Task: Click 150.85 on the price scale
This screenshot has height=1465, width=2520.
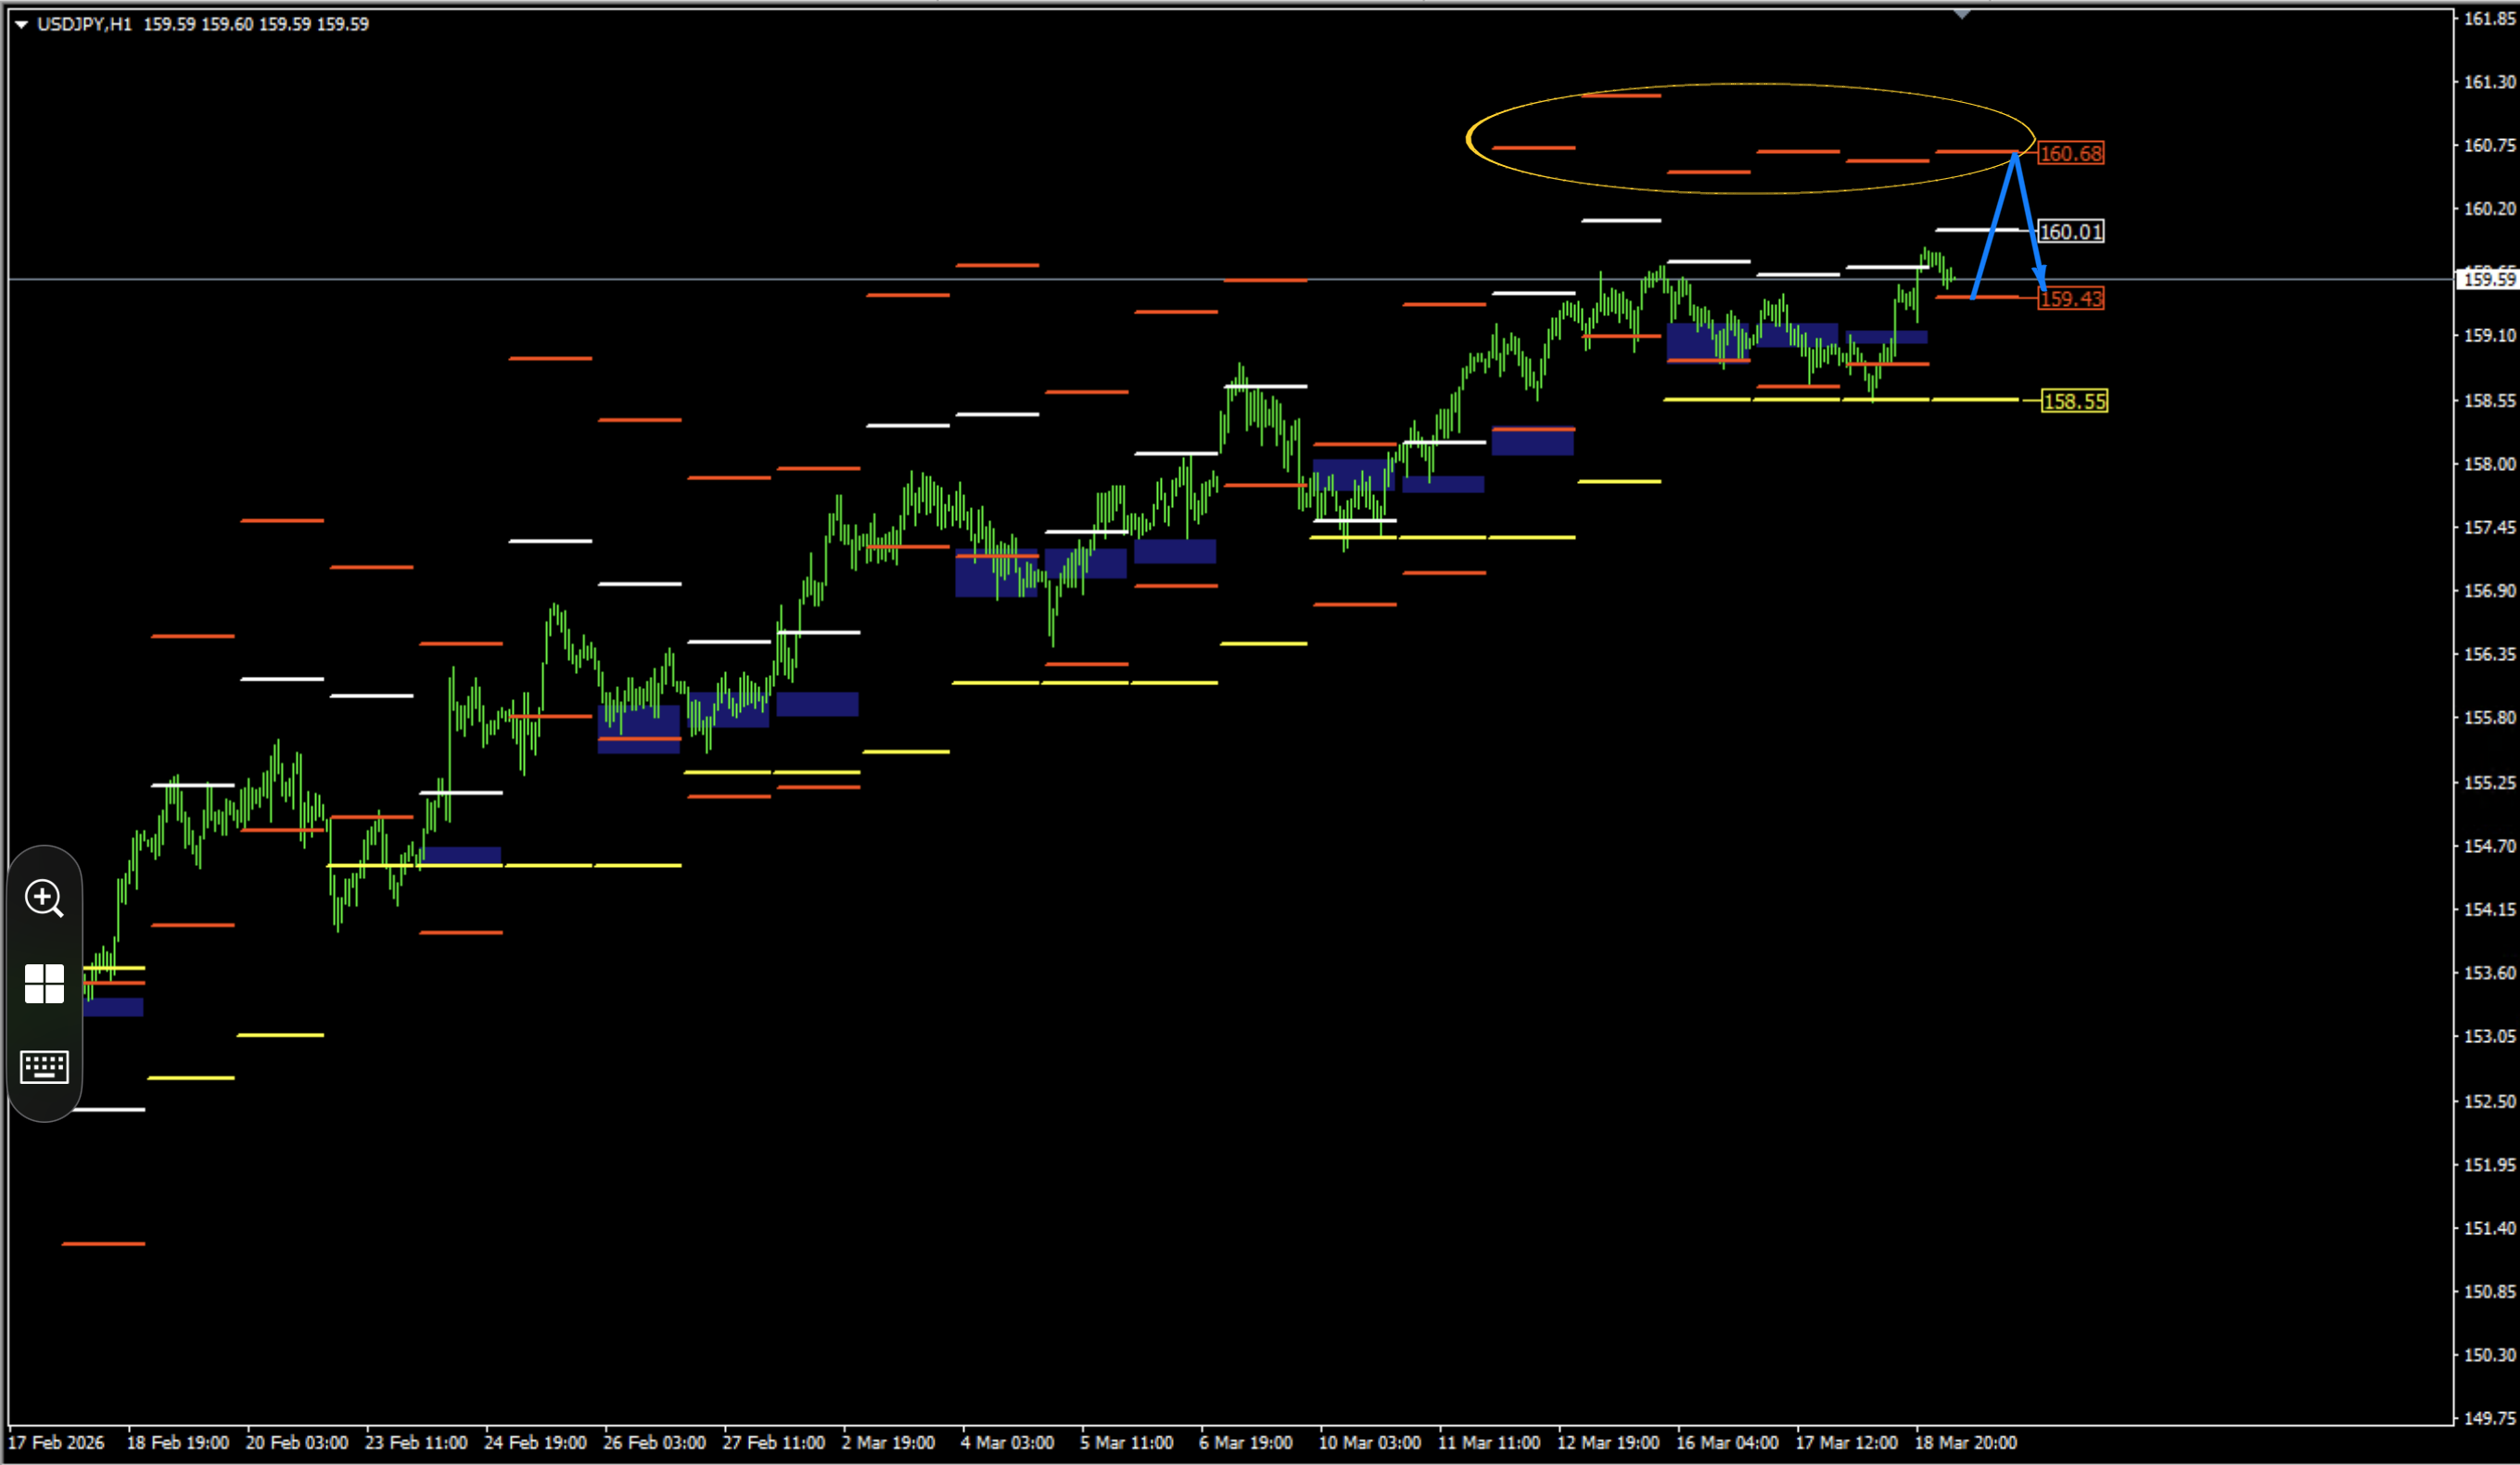Action: [x=2489, y=1291]
